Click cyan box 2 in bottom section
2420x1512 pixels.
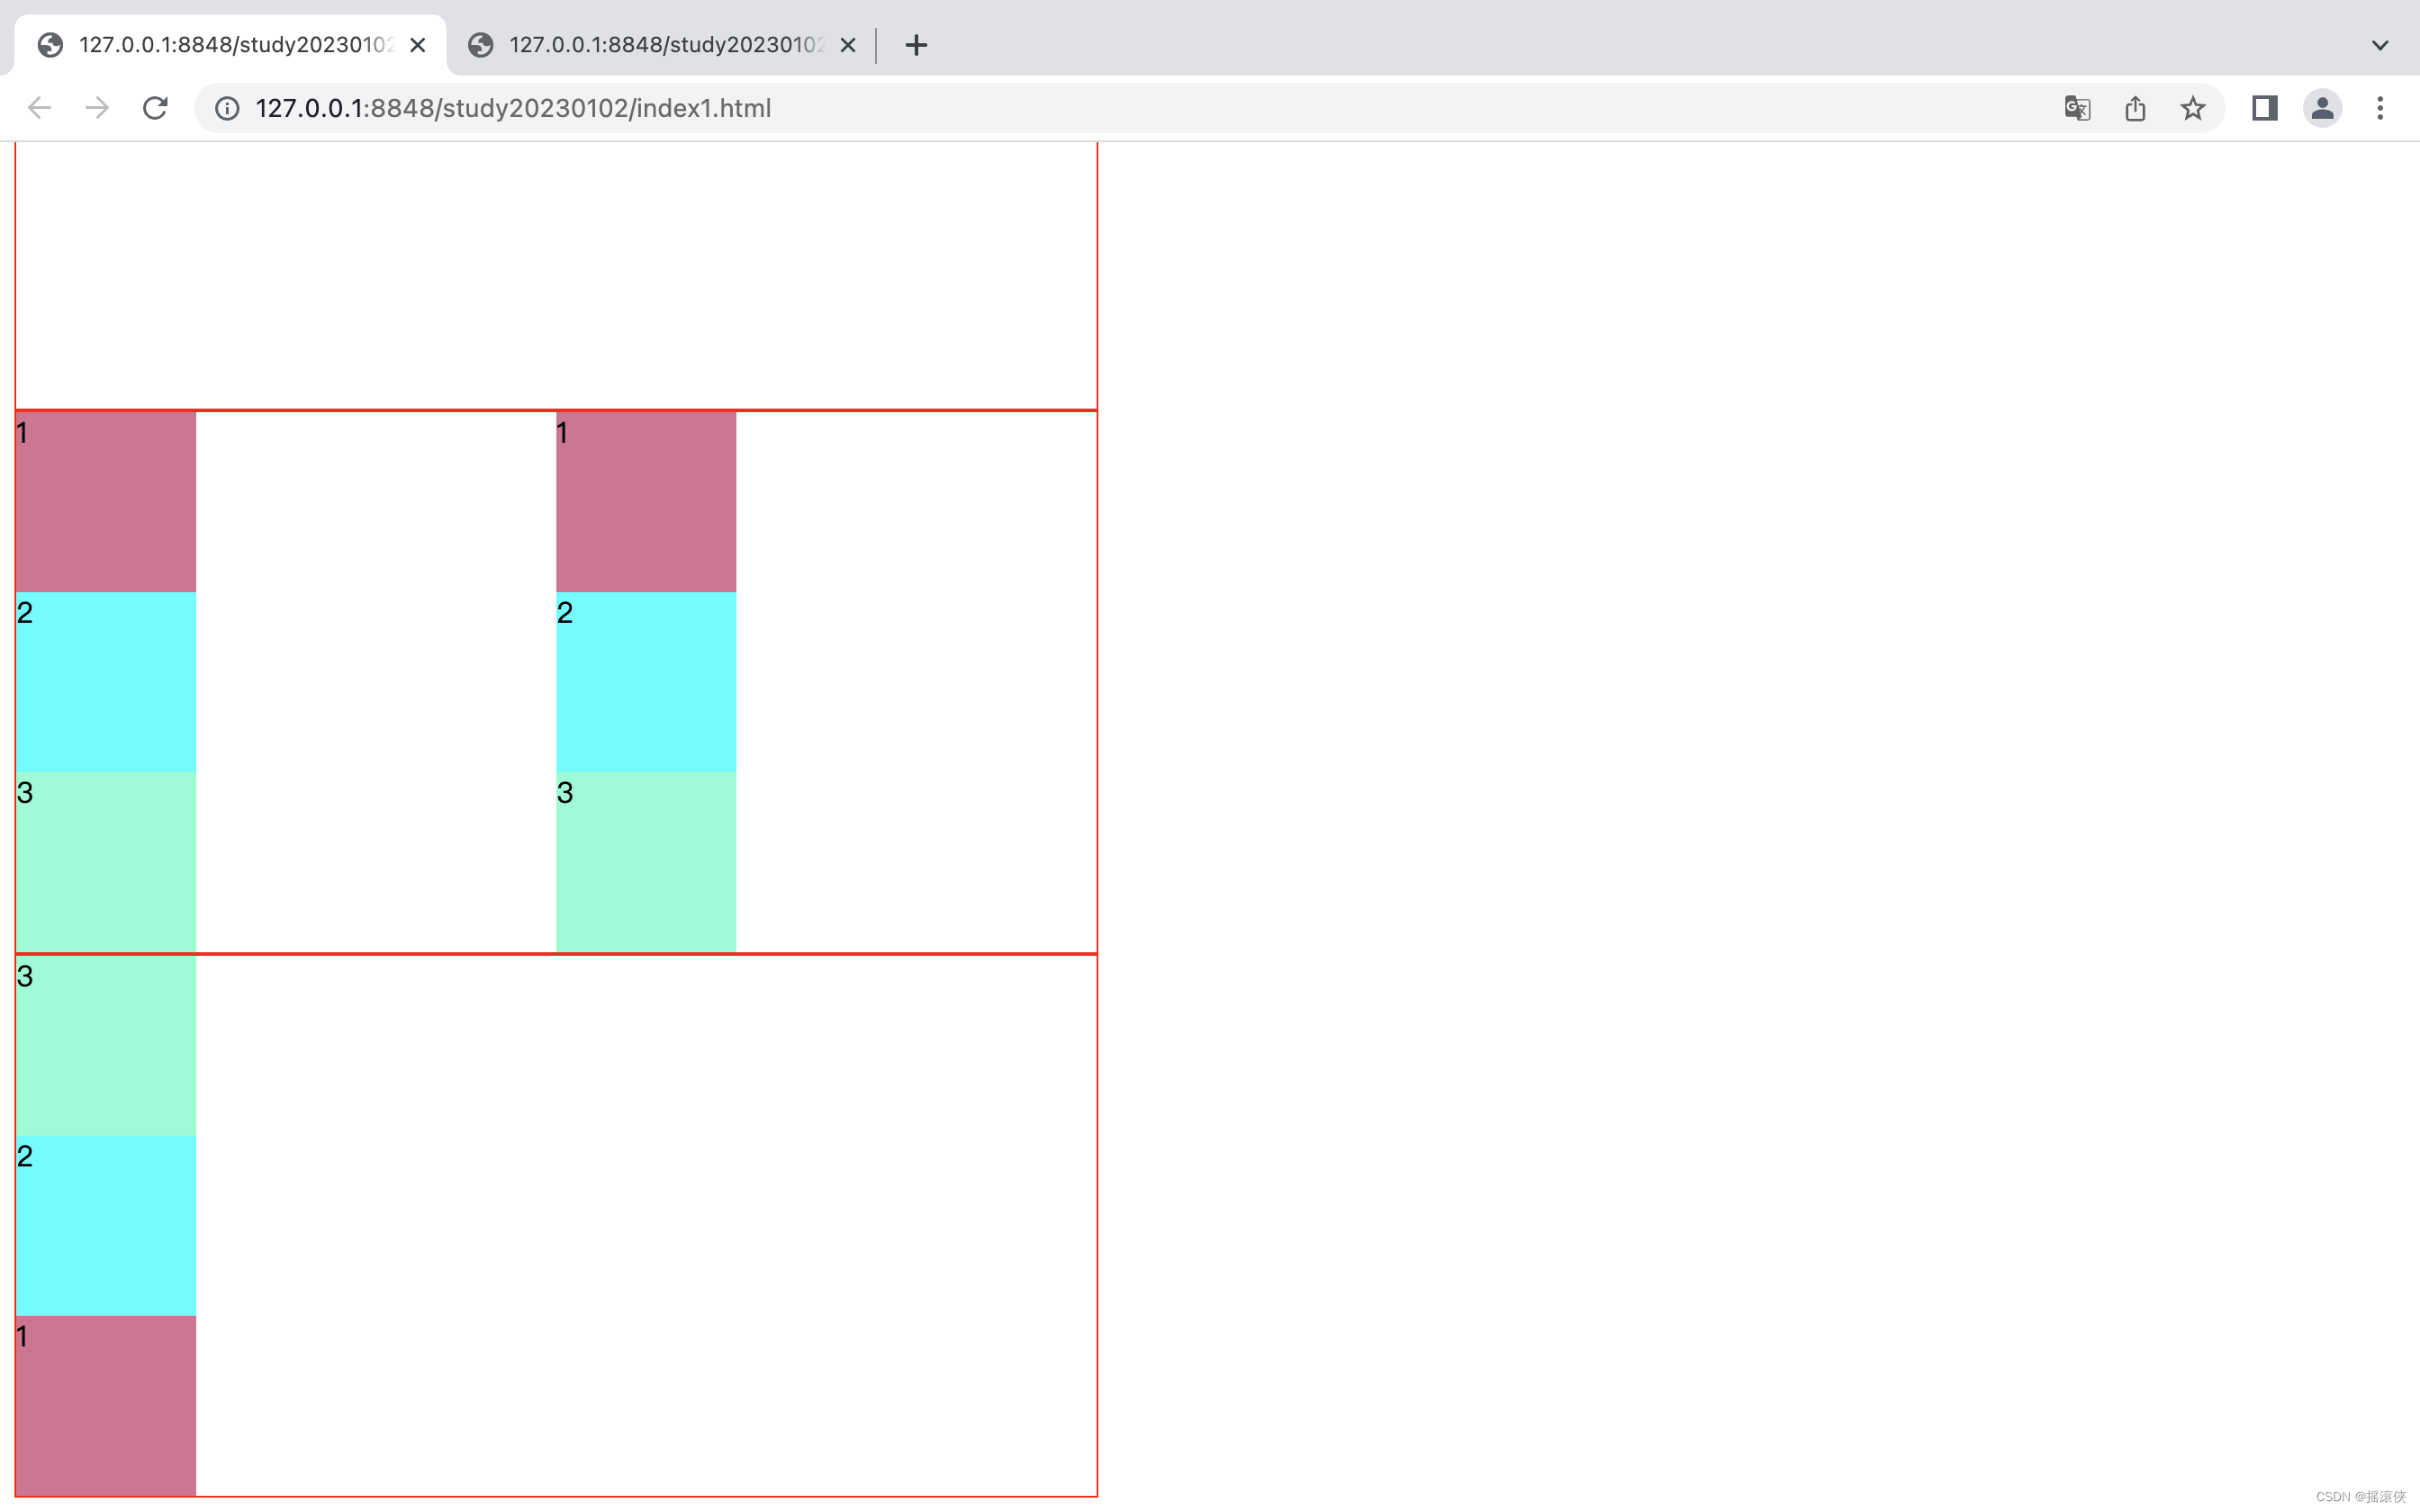click(x=106, y=1225)
